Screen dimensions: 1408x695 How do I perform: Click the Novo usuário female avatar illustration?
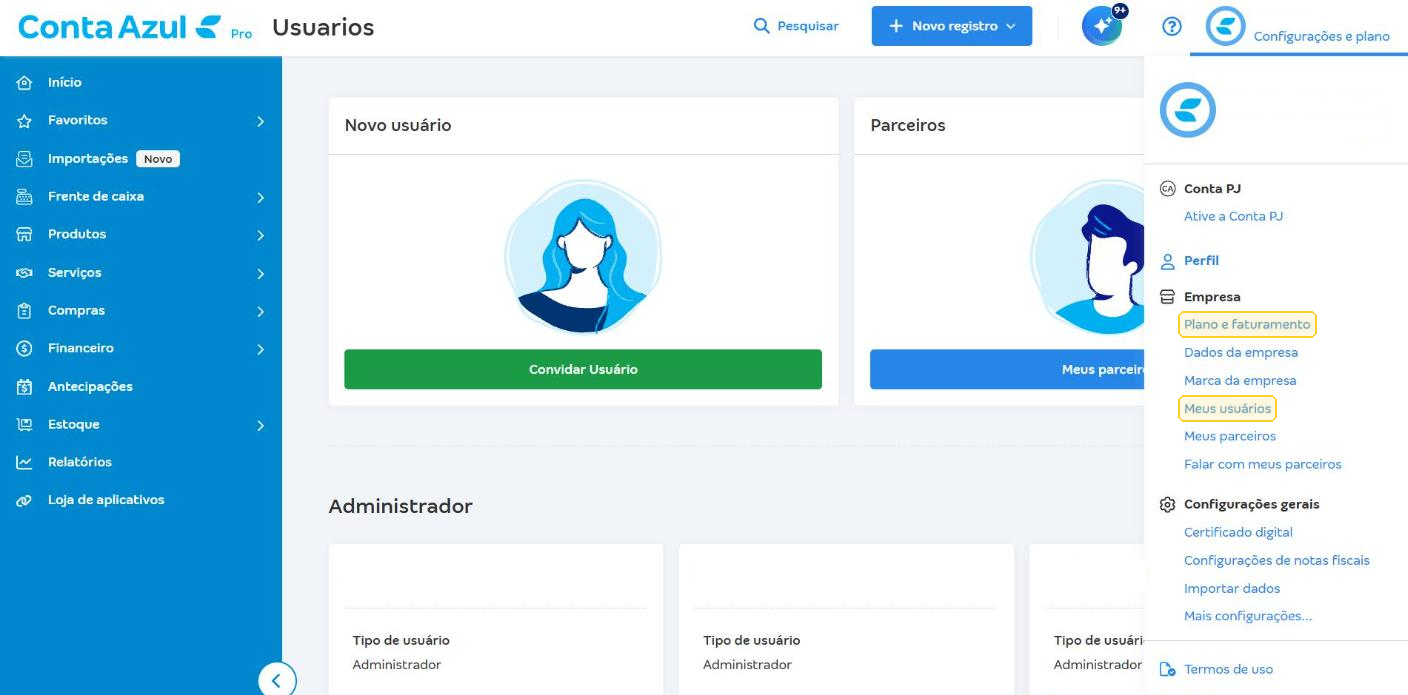[583, 257]
